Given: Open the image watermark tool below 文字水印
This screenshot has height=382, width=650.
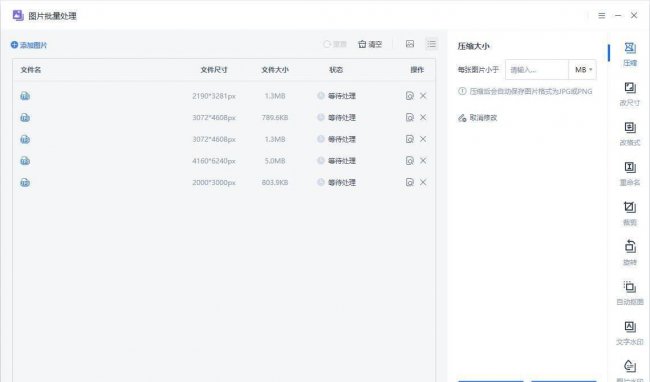Looking at the screenshot, I should click(630, 370).
